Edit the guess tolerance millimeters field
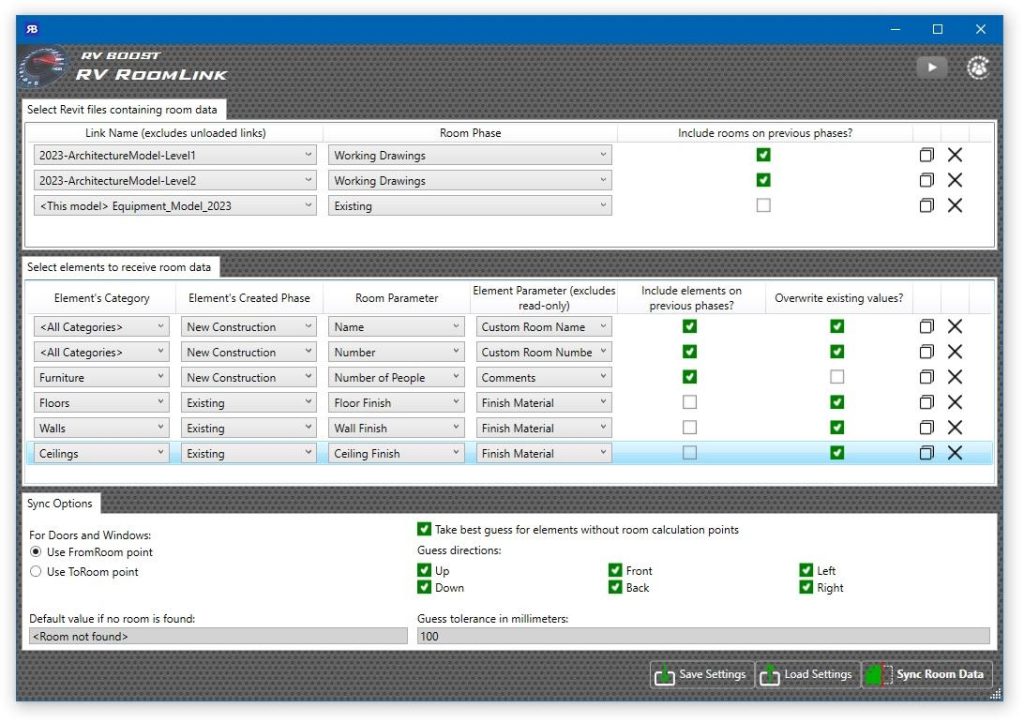The height and width of the screenshot is (723, 1024). (703, 636)
